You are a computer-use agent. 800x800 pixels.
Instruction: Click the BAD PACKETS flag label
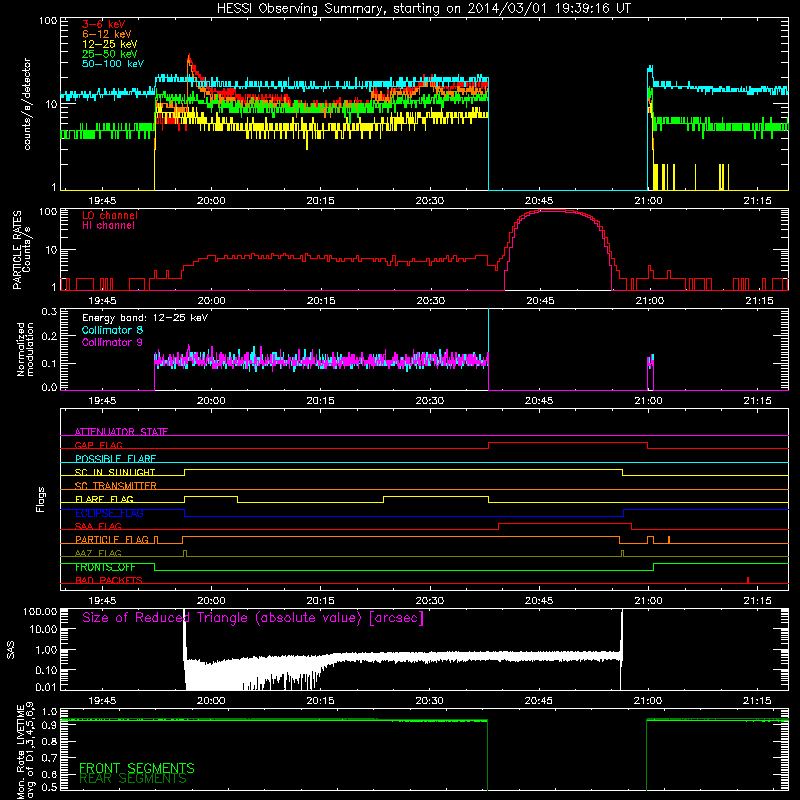coord(109,580)
